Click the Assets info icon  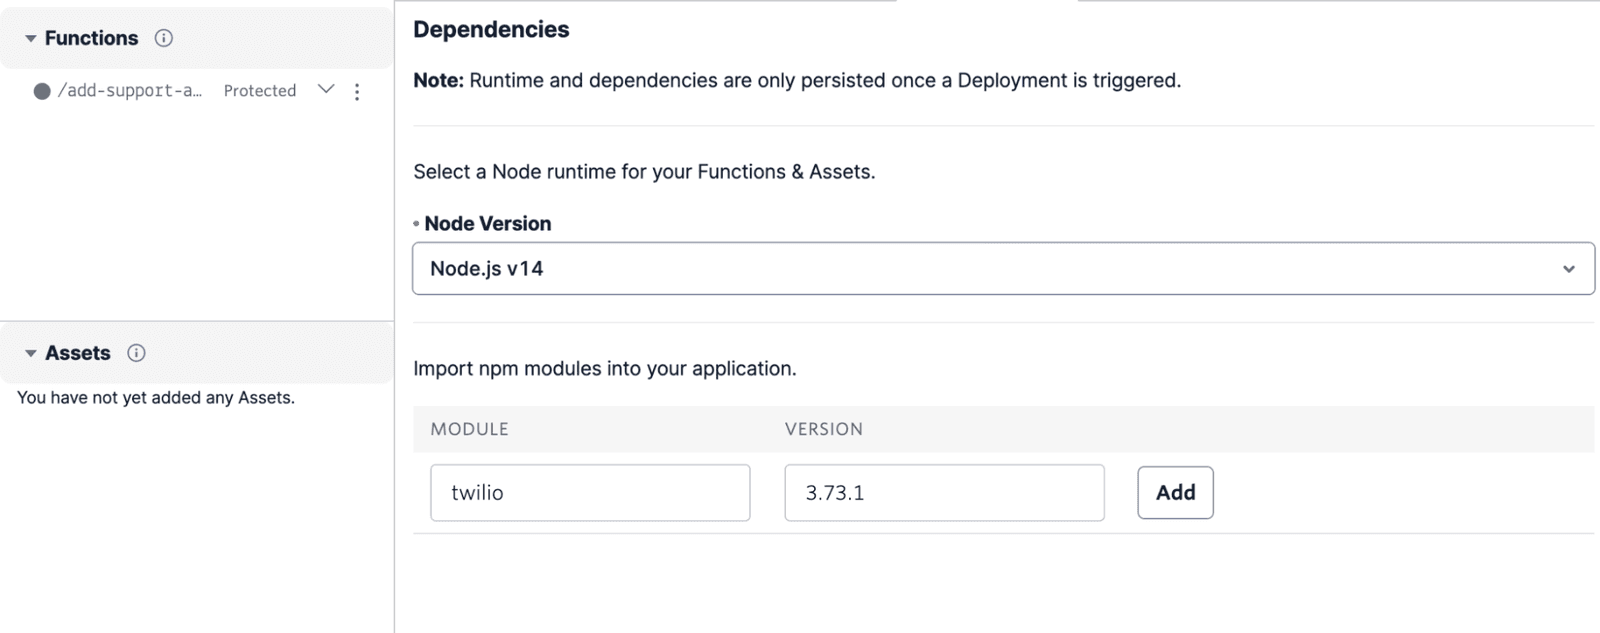(137, 353)
